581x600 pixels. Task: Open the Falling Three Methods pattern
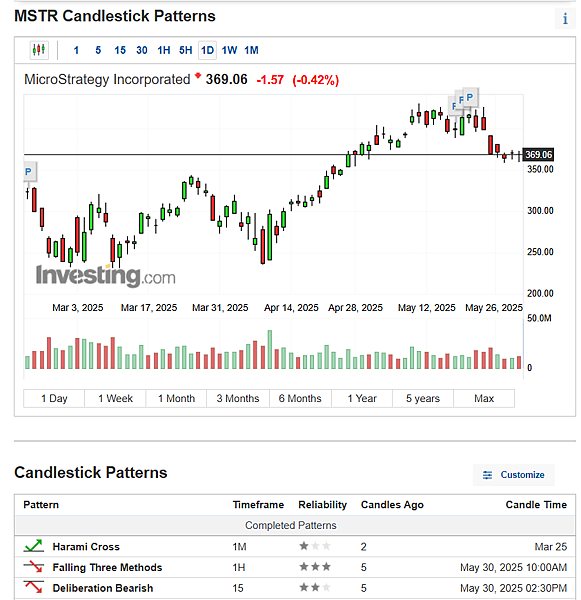[107, 567]
